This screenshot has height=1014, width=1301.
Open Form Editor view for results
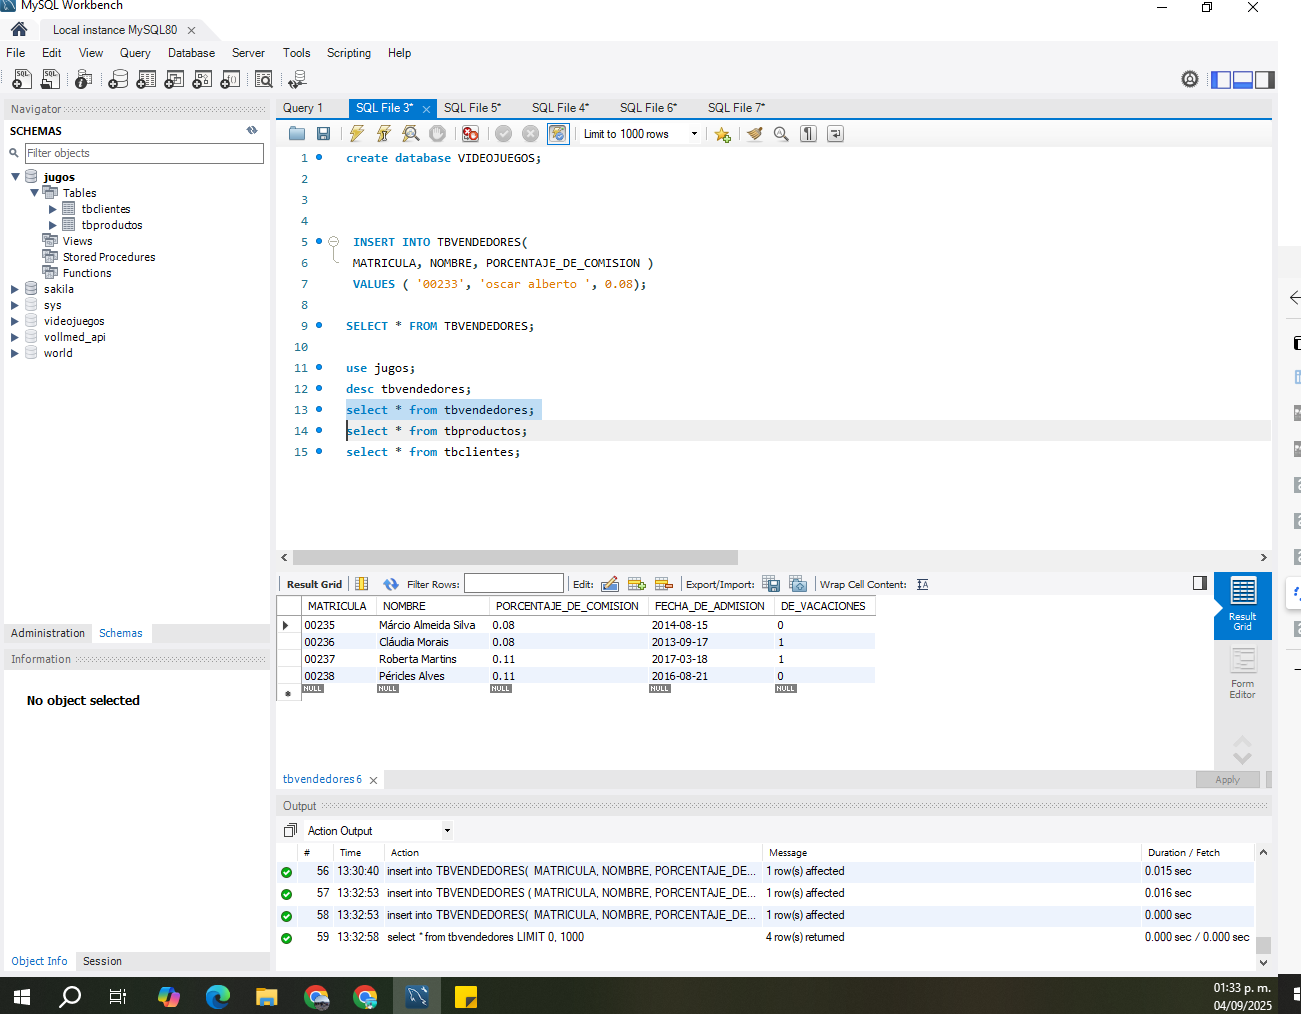(x=1242, y=673)
